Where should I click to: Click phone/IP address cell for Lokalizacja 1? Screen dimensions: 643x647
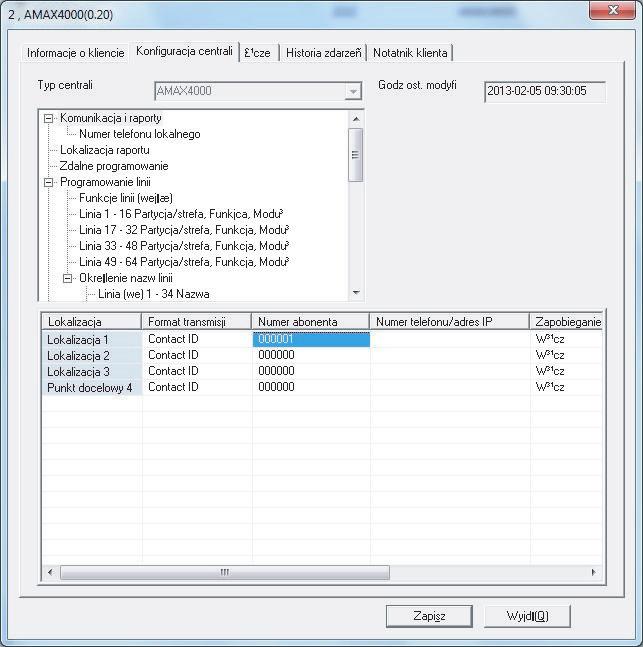click(450, 339)
